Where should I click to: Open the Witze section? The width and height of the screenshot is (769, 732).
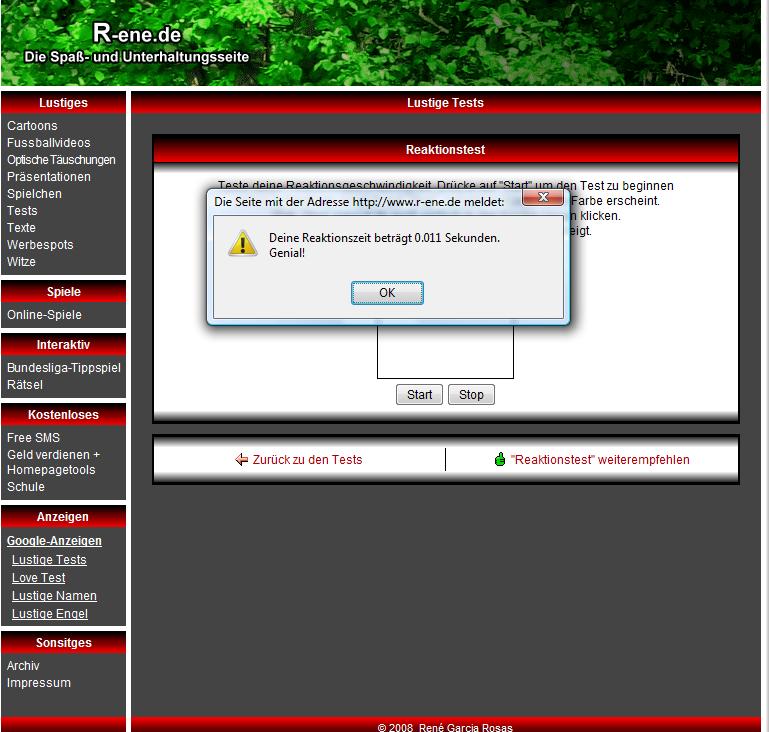point(21,262)
